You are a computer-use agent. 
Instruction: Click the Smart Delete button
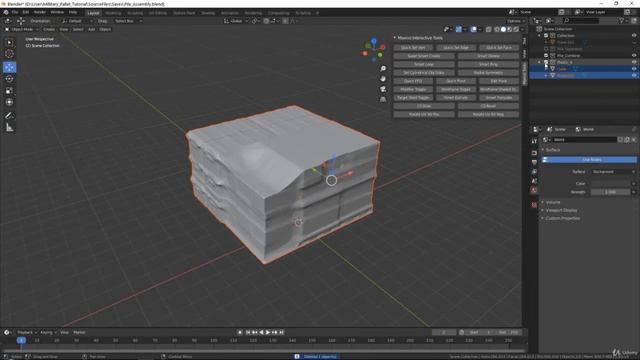point(488,56)
